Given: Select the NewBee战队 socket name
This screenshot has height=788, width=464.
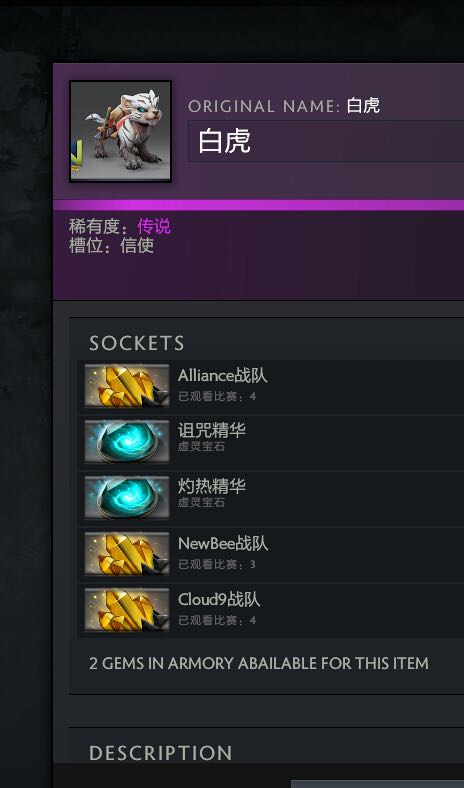Looking at the screenshot, I should coord(223,543).
